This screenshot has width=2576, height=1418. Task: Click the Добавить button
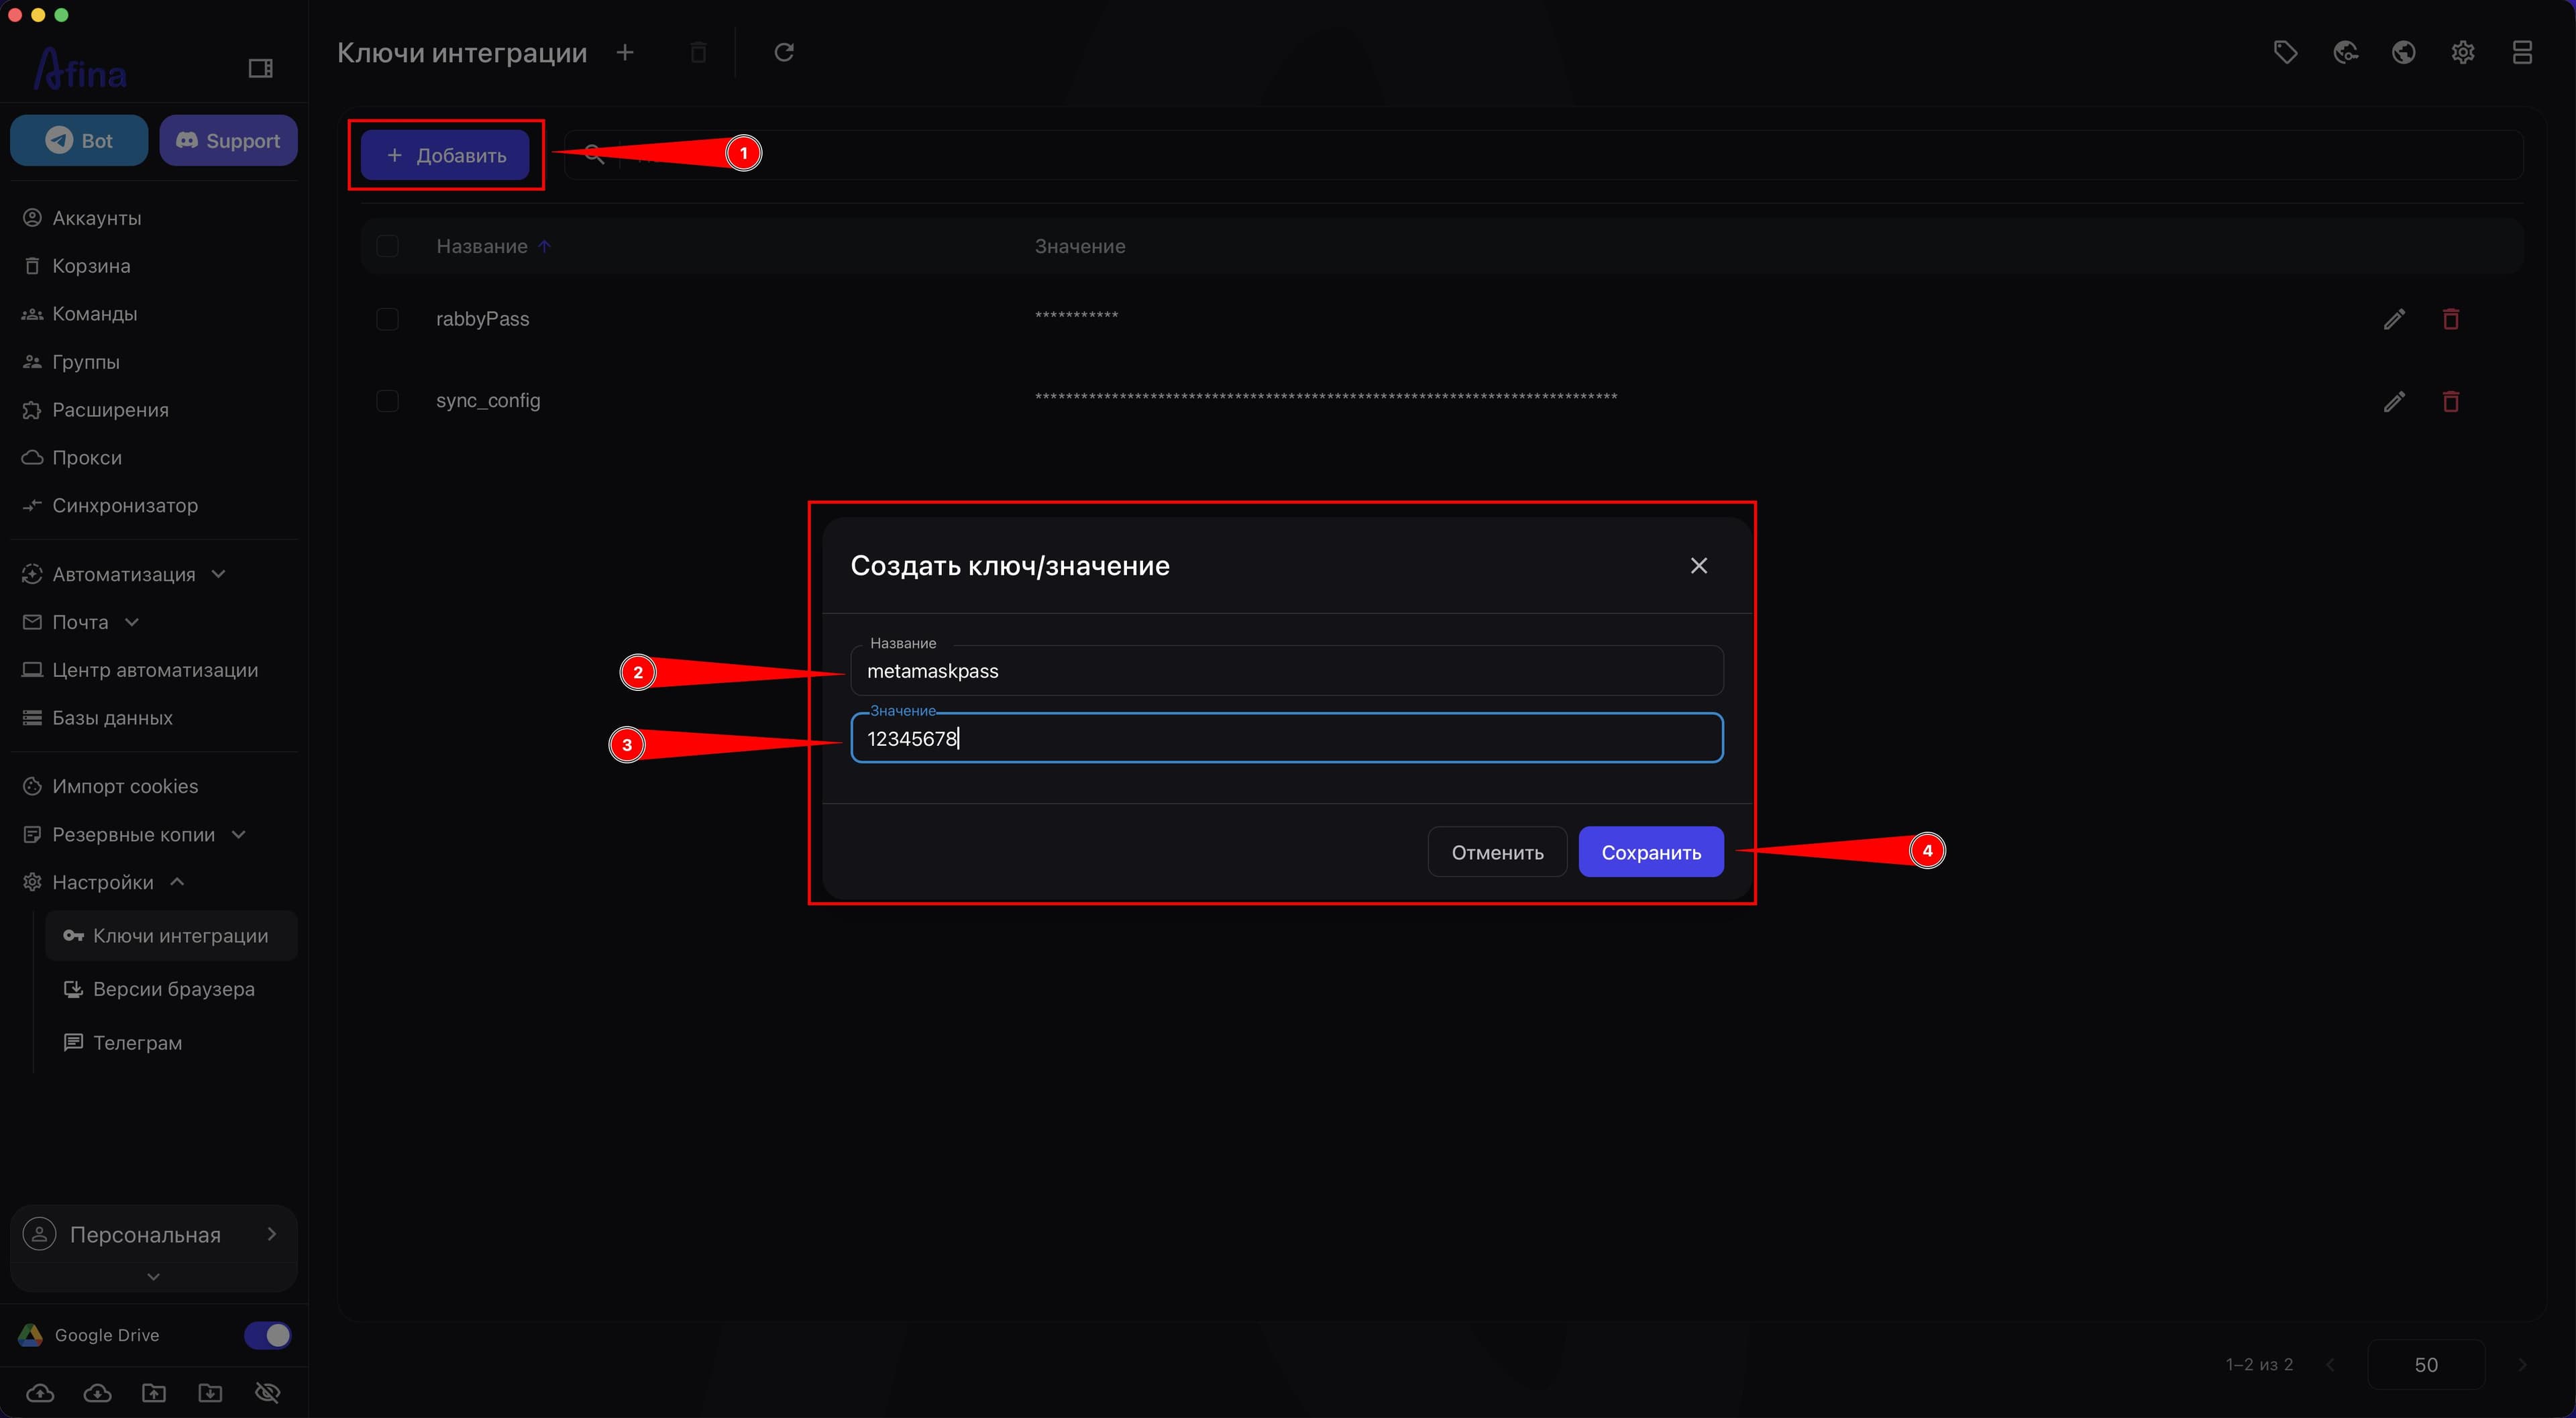pos(445,155)
